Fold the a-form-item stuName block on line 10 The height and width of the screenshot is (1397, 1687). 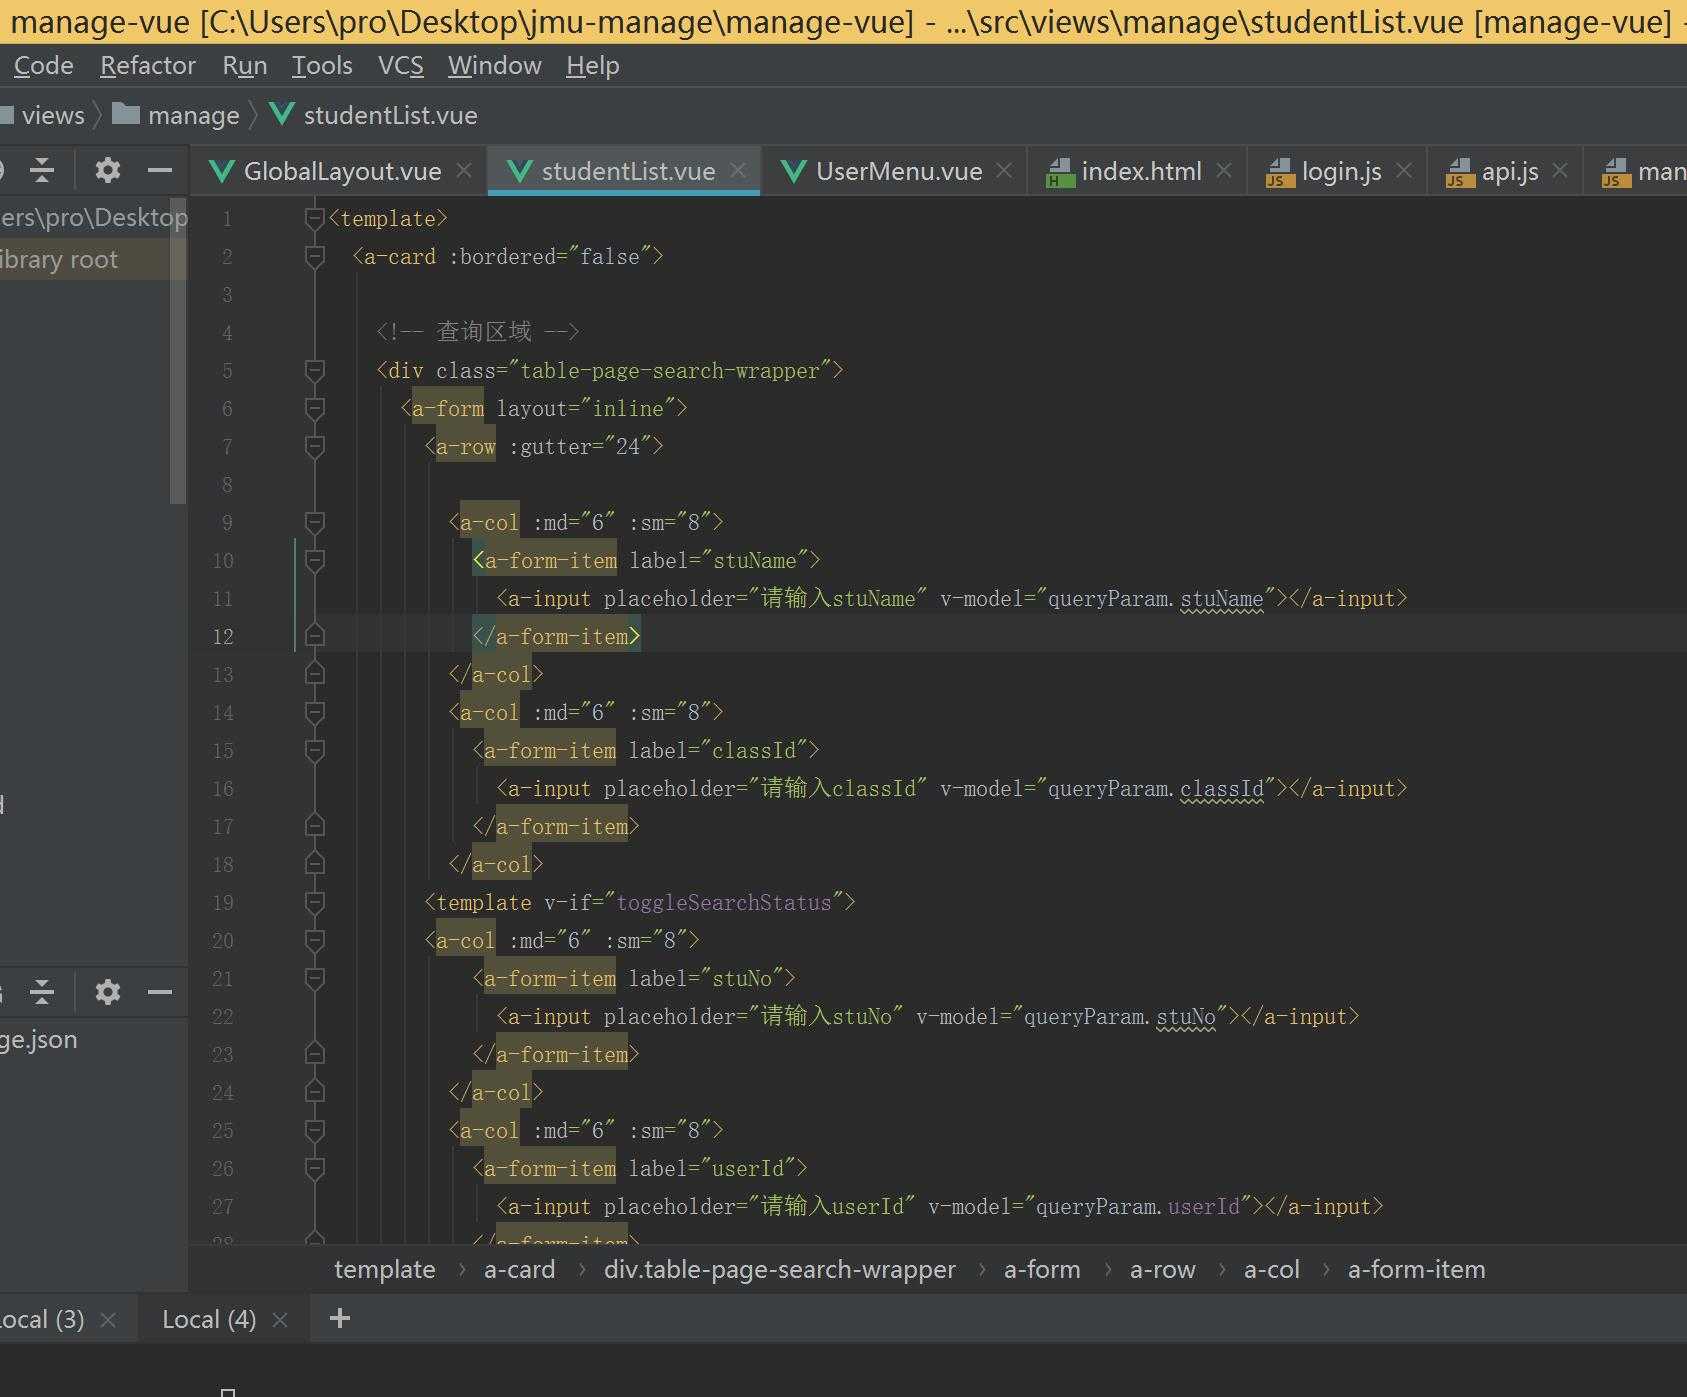[314, 560]
